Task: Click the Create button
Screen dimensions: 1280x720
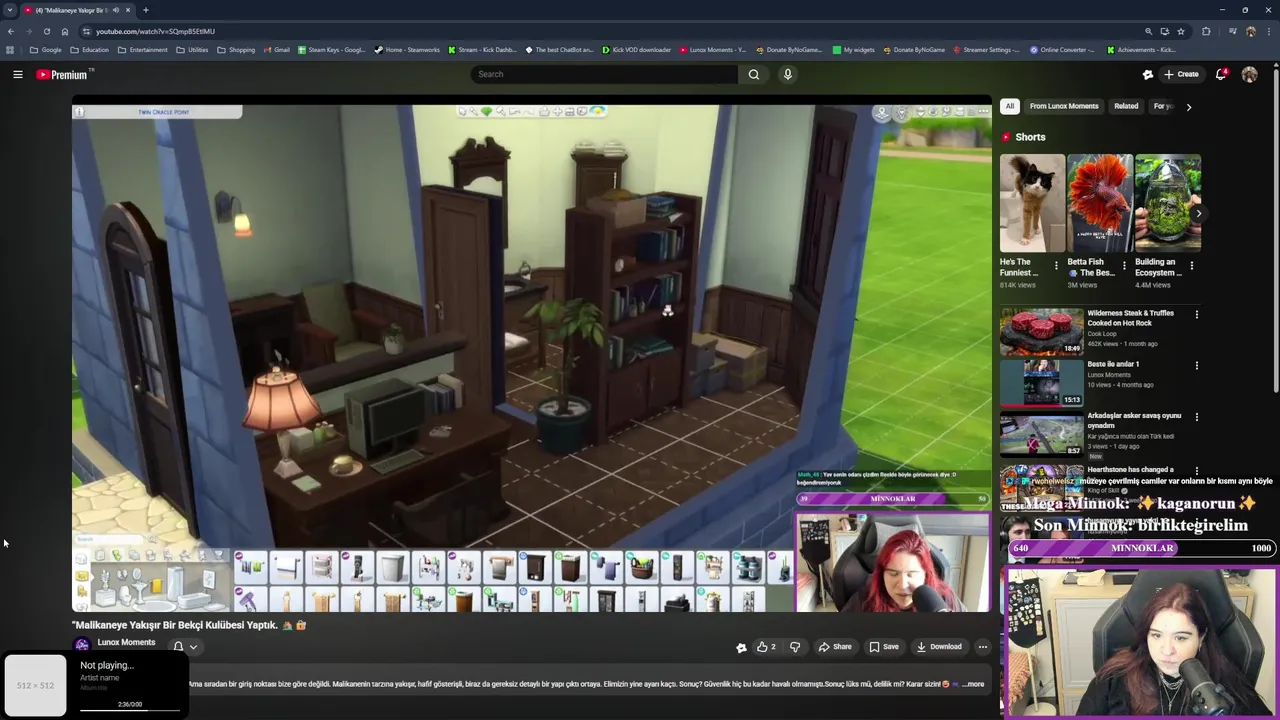Action: coord(1181,74)
